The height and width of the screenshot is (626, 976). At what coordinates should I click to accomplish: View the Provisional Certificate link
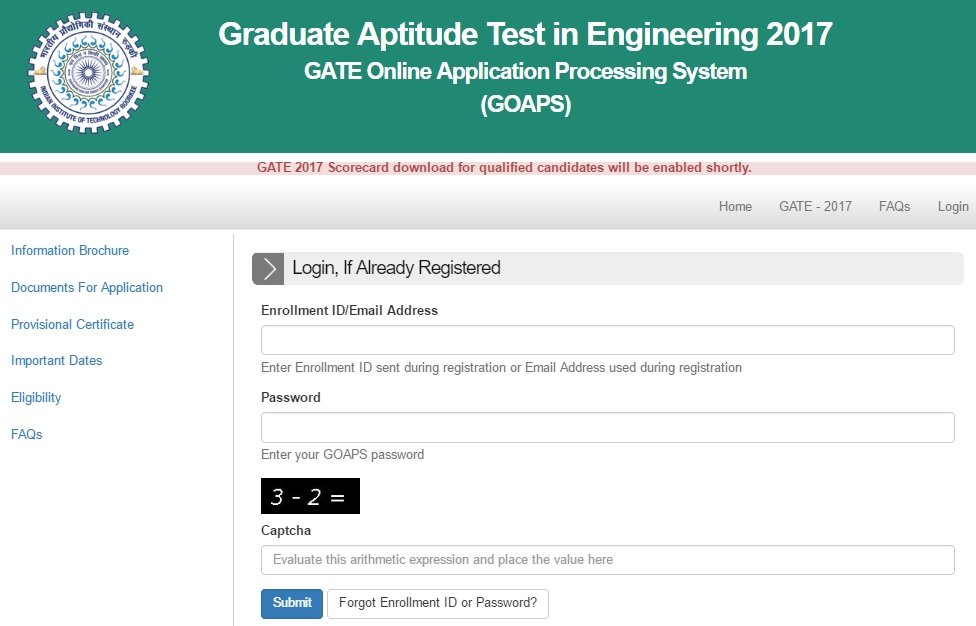[x=72, y=325]
